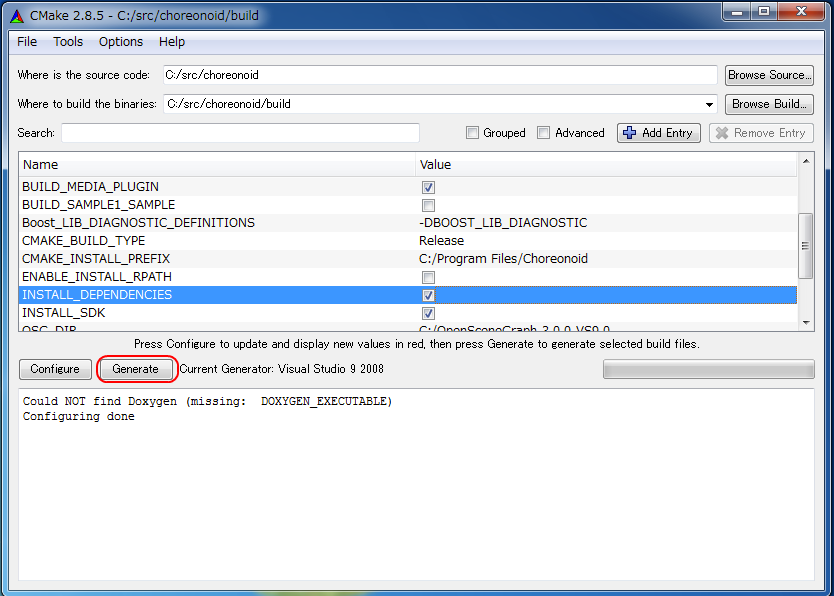Disable the INSTALL_SDK checkbox
Image resolution: width=834 pixels, height=596 pixels.
pos(428,313)
